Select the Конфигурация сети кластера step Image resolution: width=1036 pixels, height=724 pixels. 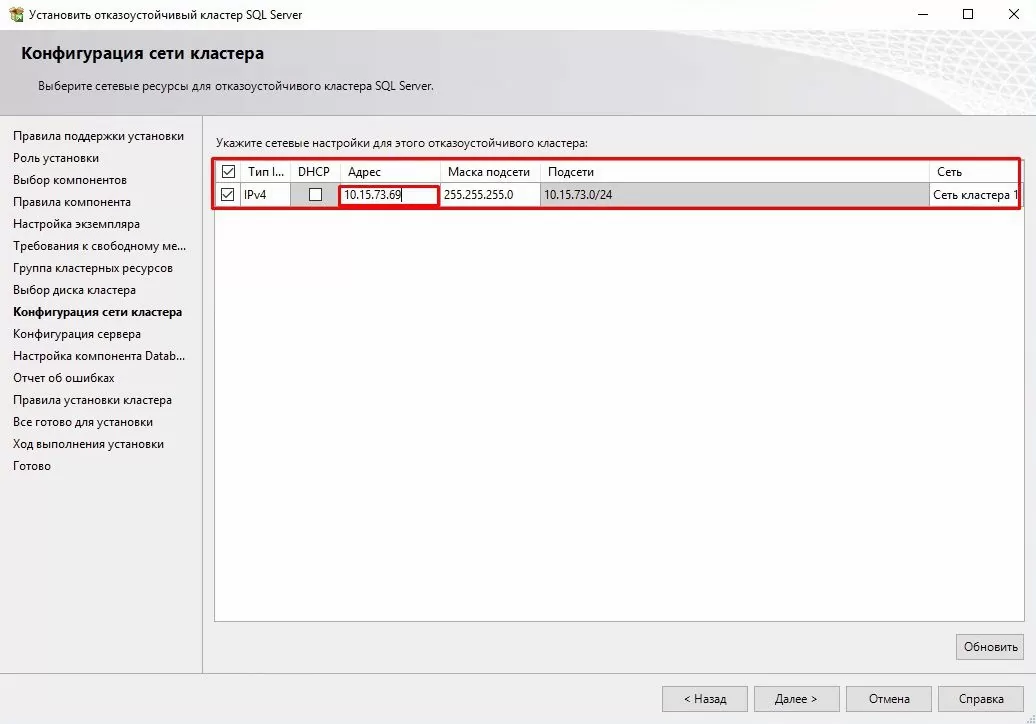click(x=98, y=312)
